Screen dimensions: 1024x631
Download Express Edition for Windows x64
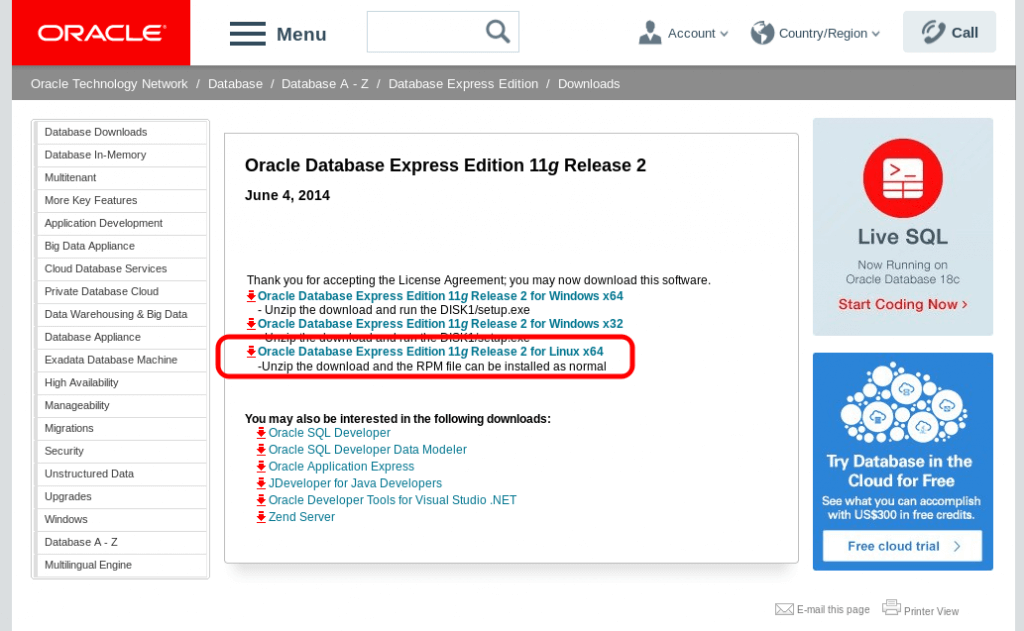coord(440,296)
